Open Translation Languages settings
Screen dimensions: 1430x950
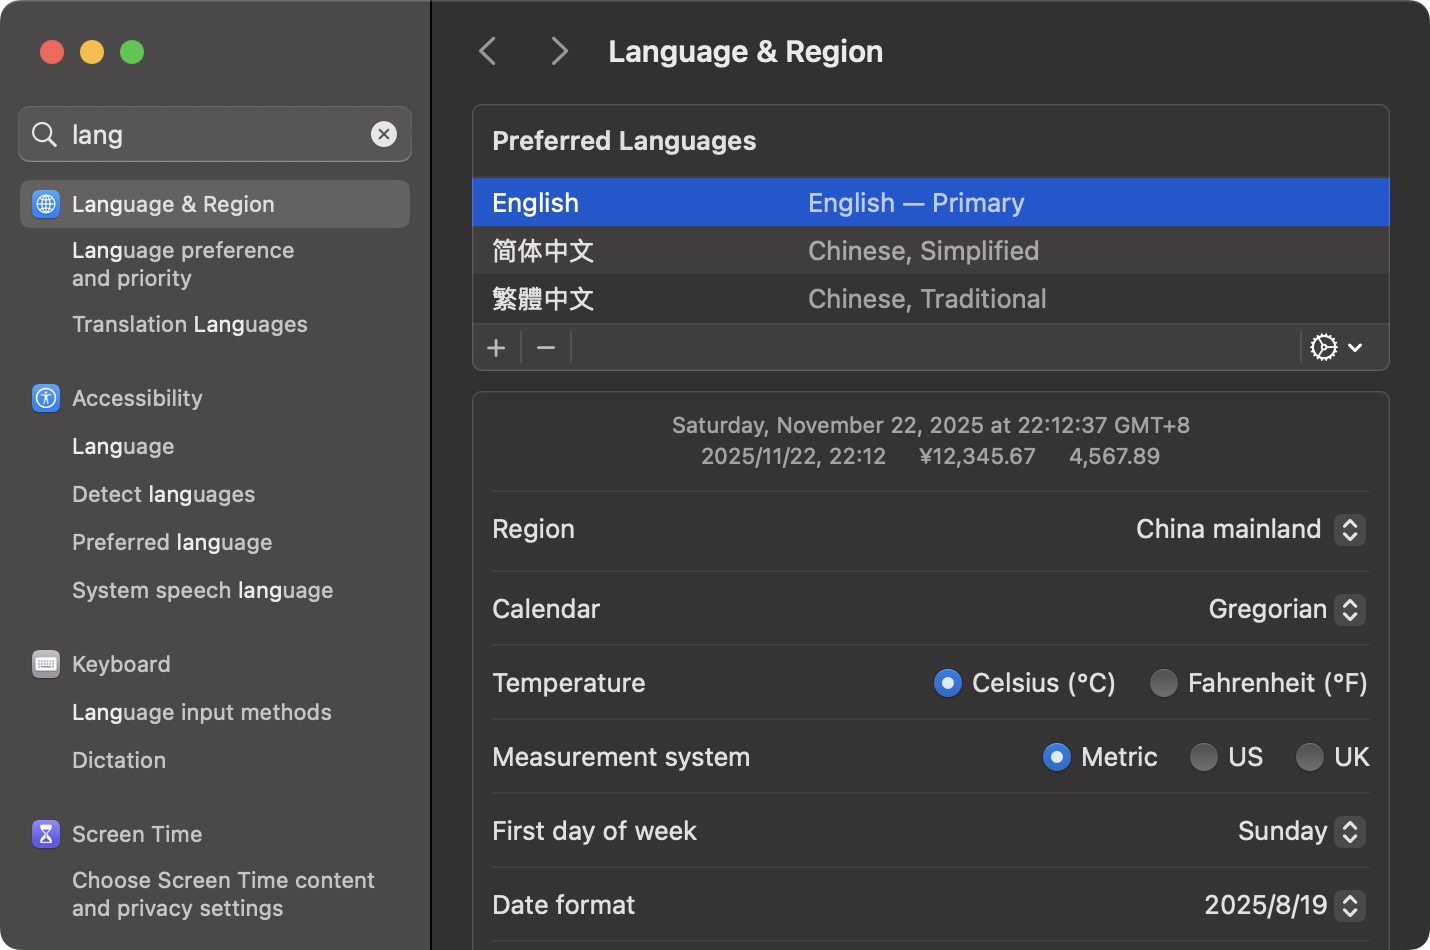coord(190,324)
